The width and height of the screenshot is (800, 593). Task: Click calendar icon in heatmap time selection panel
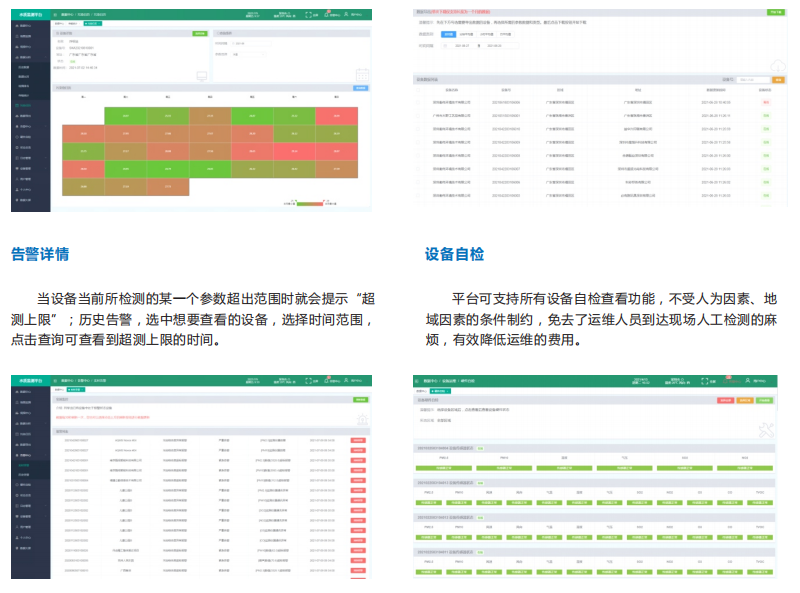362,74
